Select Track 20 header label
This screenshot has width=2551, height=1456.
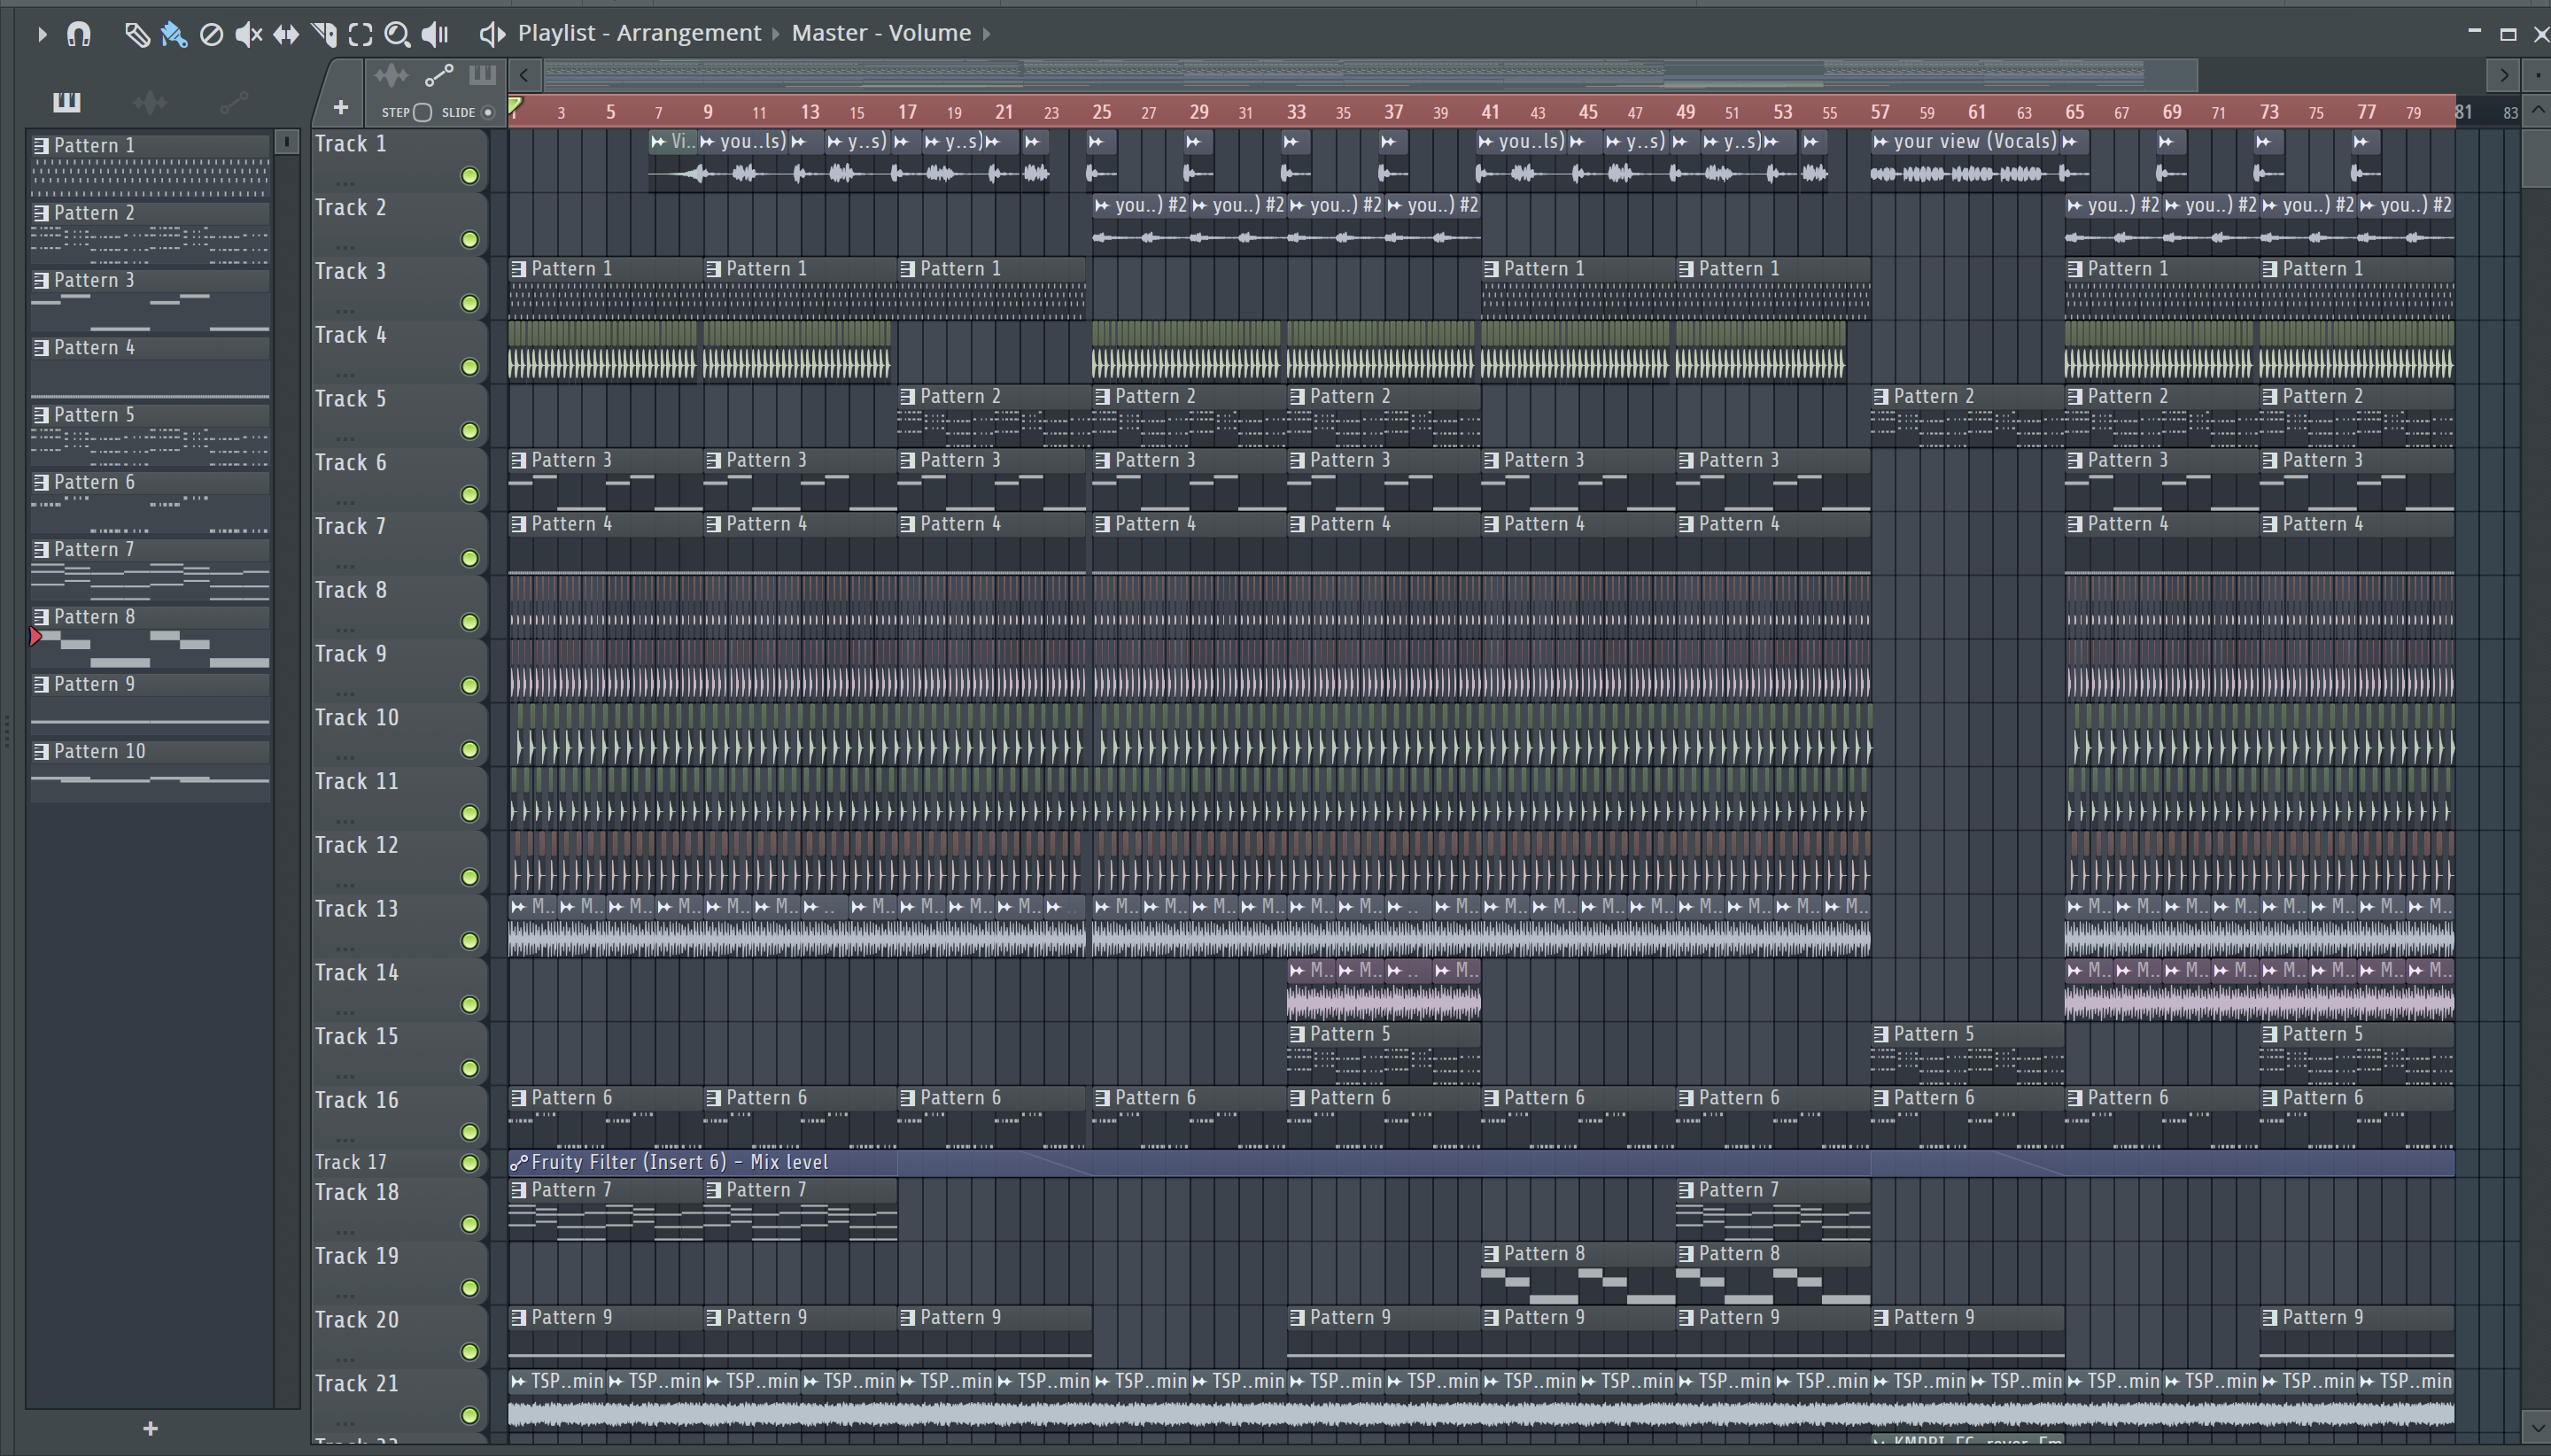[357, 1319]
